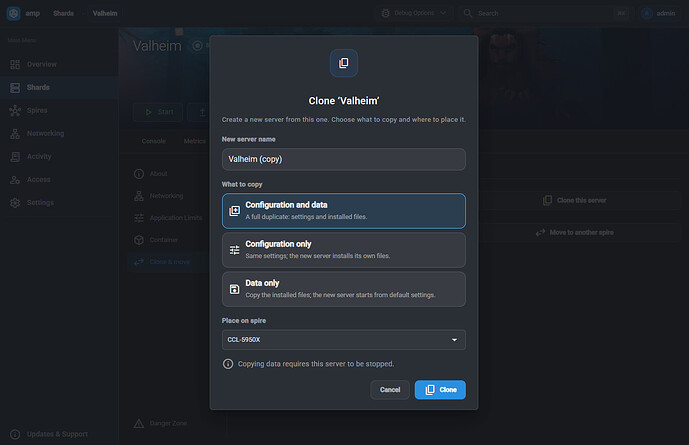Cancel the clone dialog
The image size is (689, 445).
pyautogui.click(x=390, y=390)
